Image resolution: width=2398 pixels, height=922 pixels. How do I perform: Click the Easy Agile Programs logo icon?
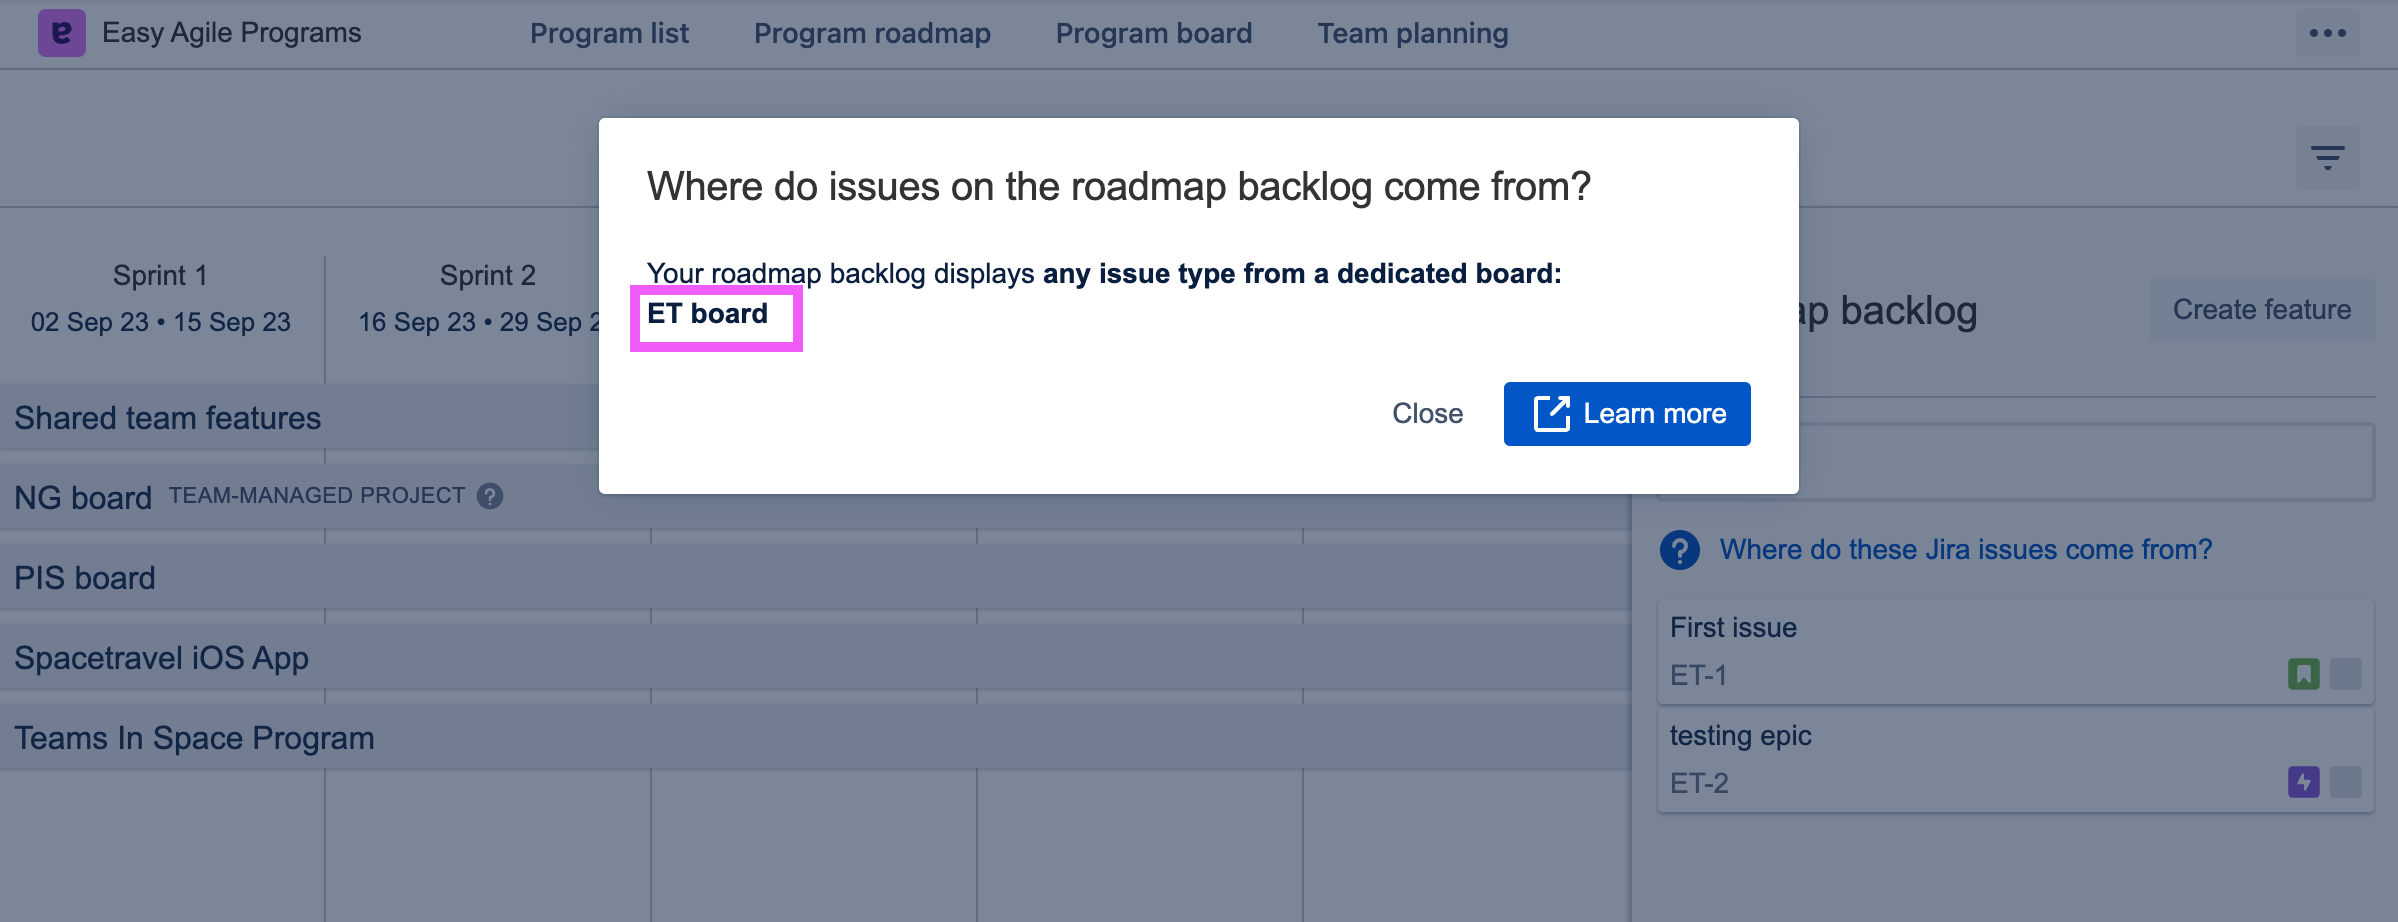(62, 32)
